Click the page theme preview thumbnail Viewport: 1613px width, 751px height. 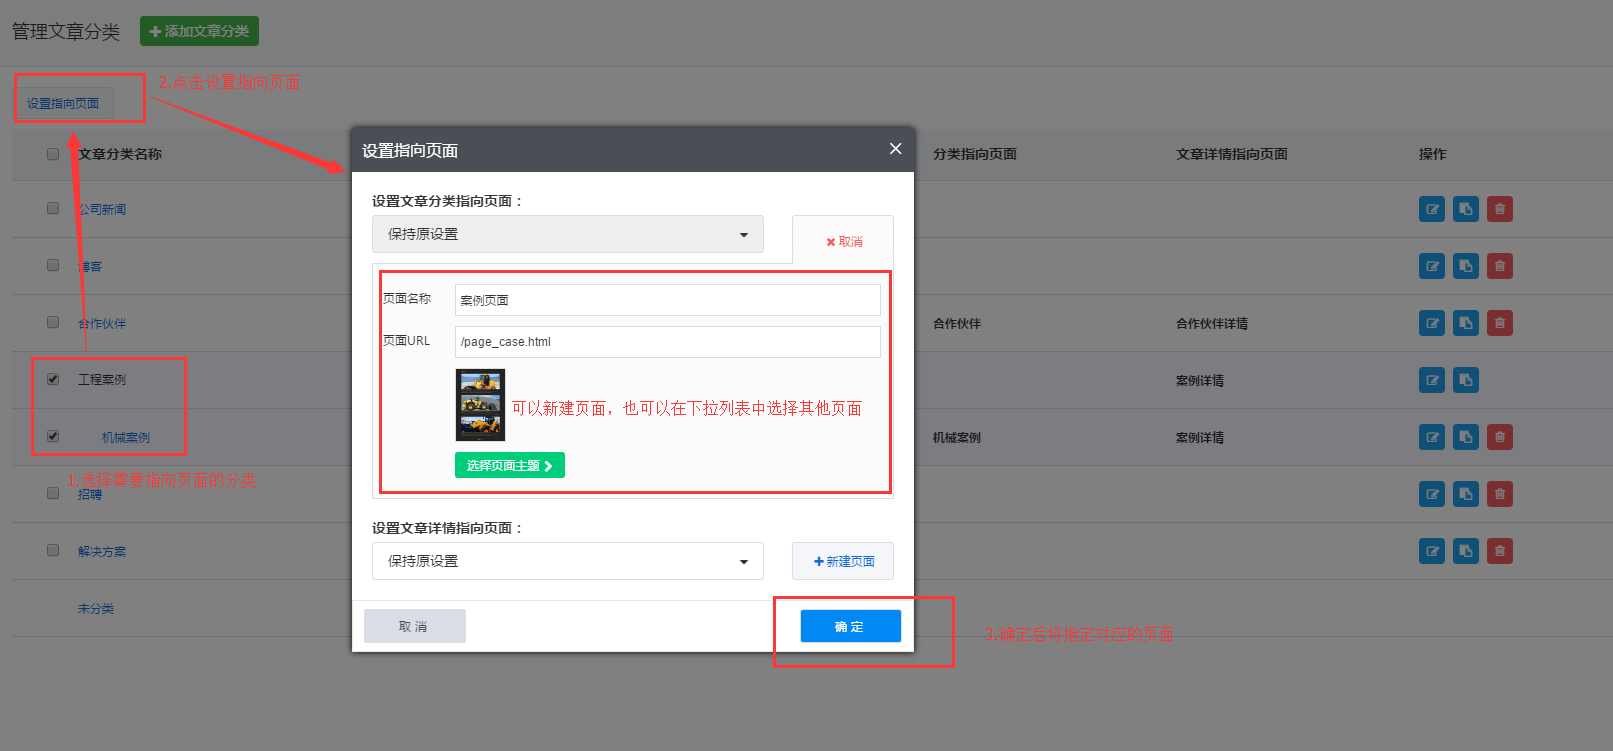(480, 405)
